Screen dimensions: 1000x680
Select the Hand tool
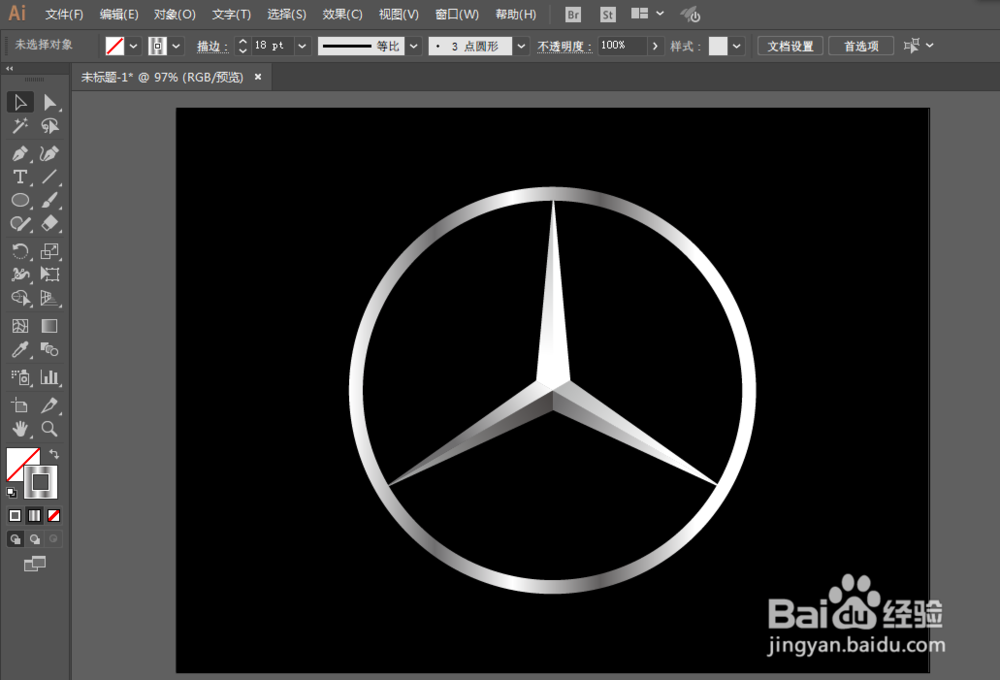[20, 429]
